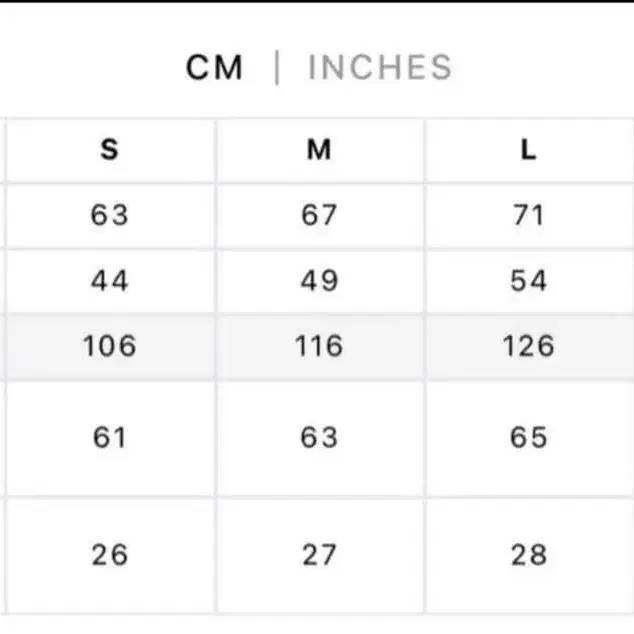634x634 pixels.
Task: Click the 63 cell in M column
Action: point(319,438)
